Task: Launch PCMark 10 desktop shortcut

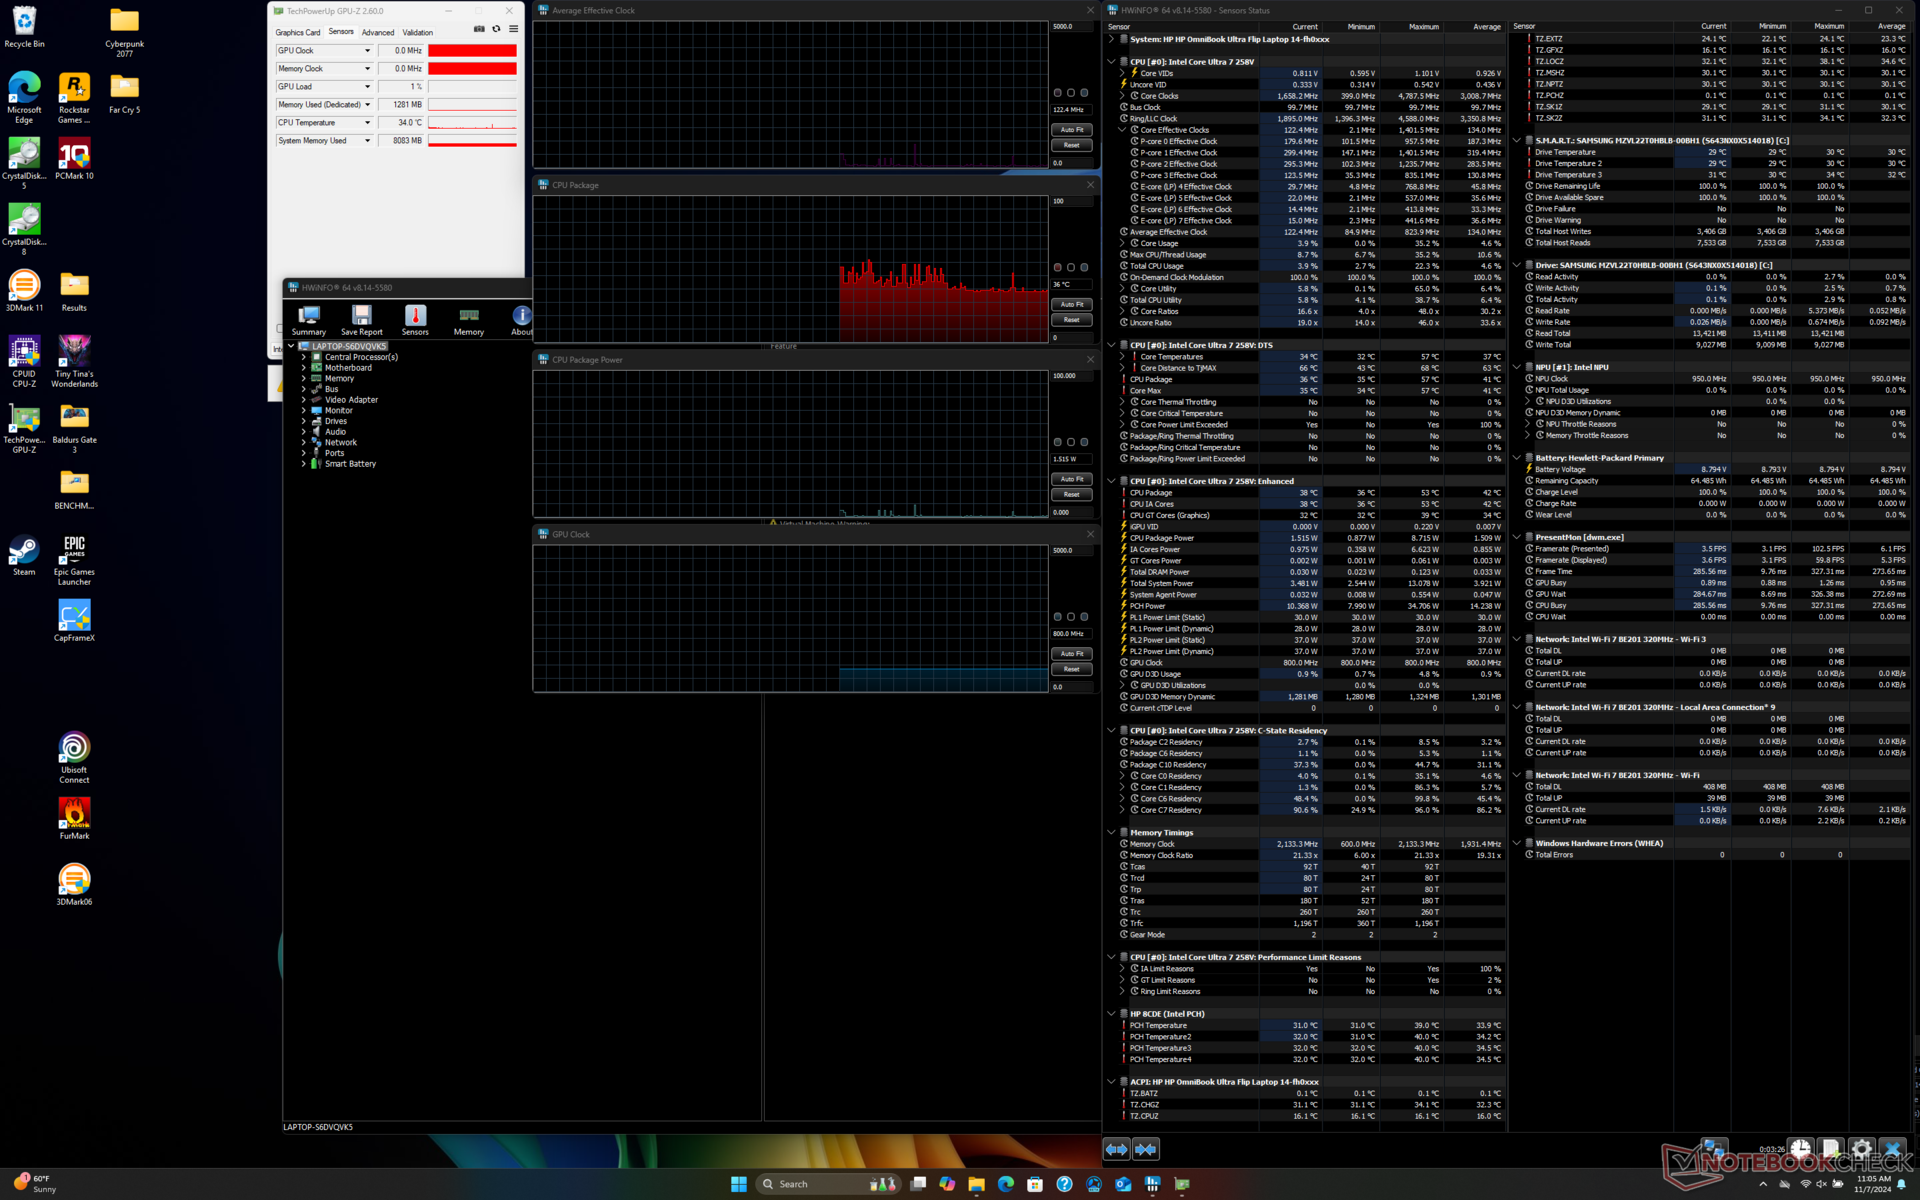Action: pos(74,160)
